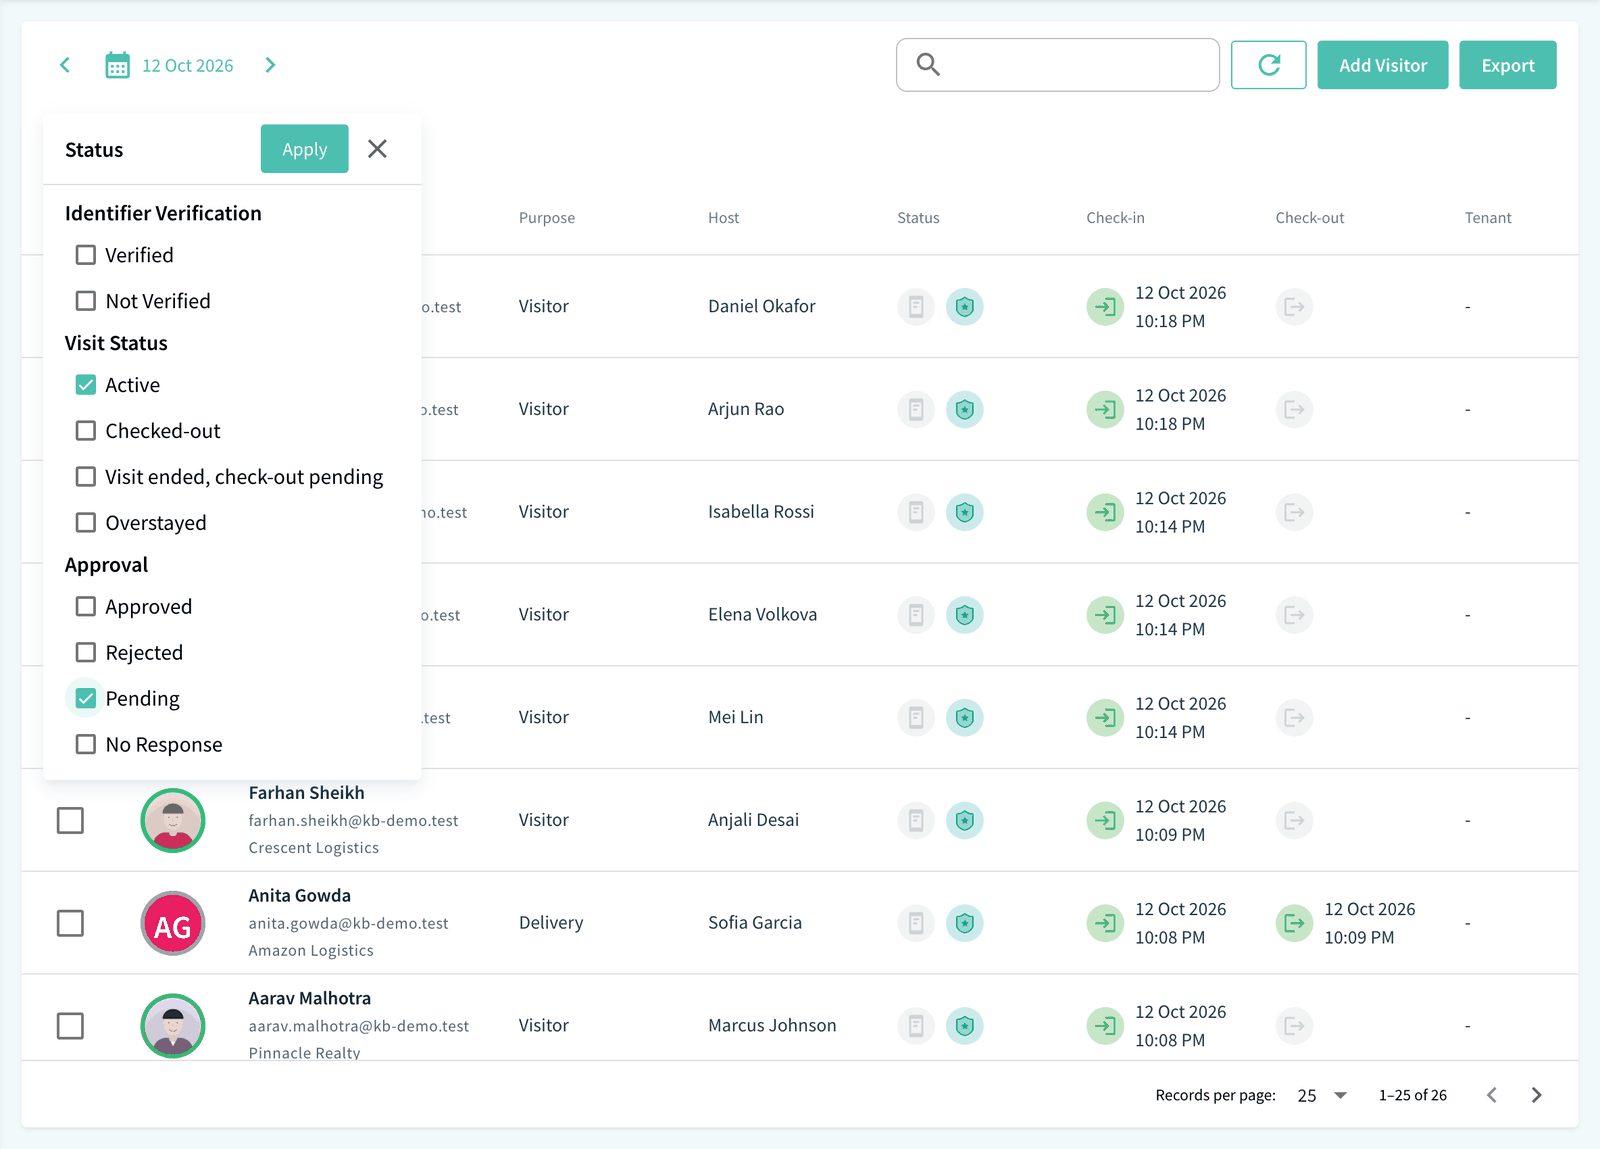
Task: Click the Export button
Action: click(x=1507, y=65)
